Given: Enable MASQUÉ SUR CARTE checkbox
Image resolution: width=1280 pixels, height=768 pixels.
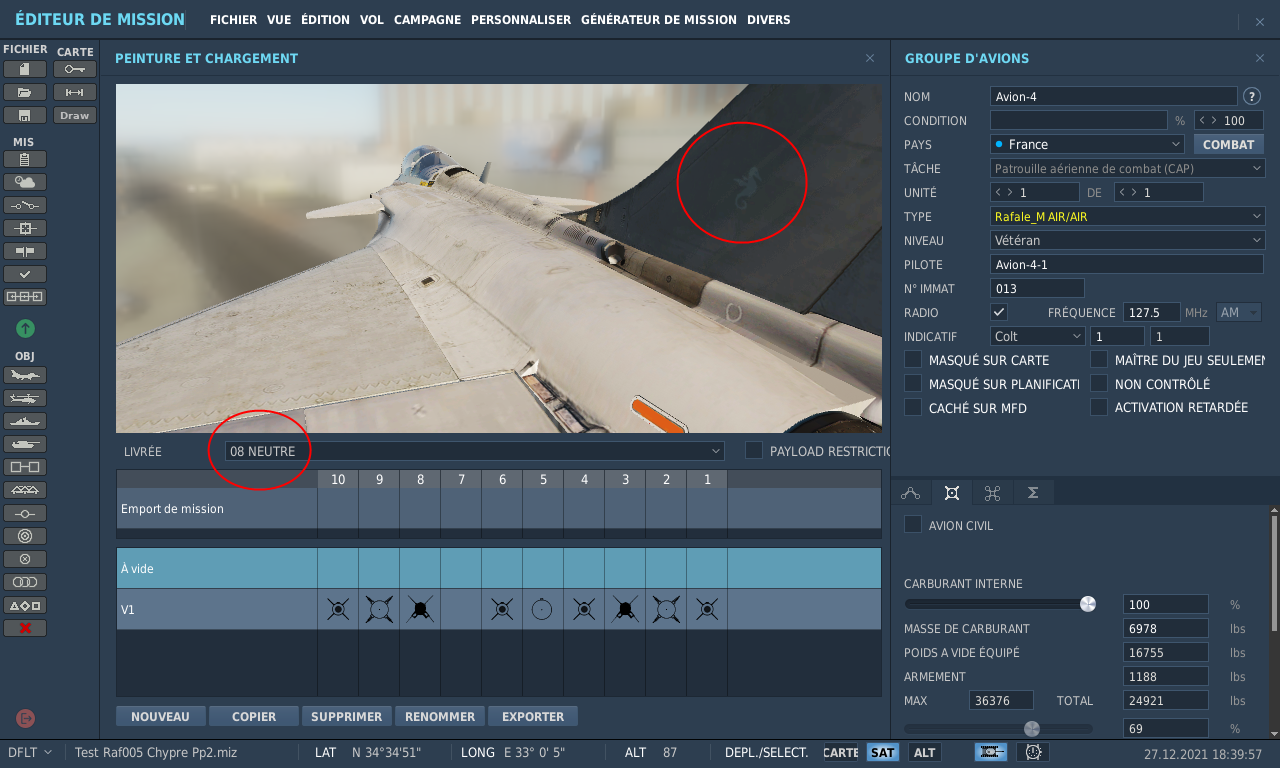Looking at the screenshot, I should pyautogui.click(x=912, y=359).
